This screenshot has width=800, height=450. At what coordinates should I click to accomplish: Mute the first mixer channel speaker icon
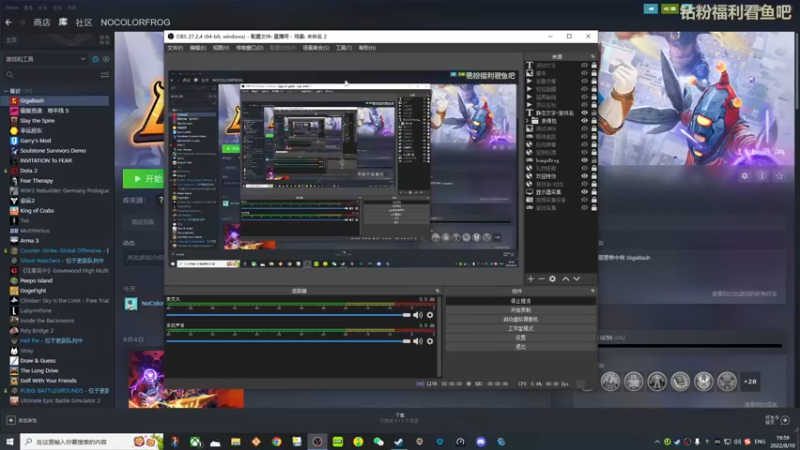tap(418, 315)
